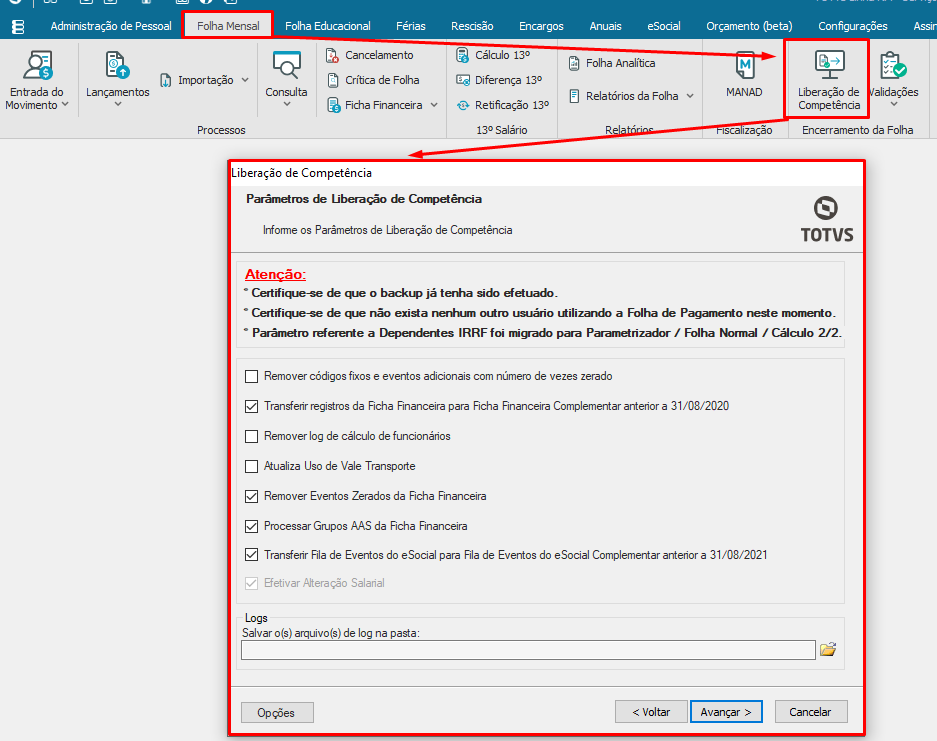The height and width of the screenshot is (741, 937).
Task: Click the Lançamentos icon
Action: [x=117, y=65]
